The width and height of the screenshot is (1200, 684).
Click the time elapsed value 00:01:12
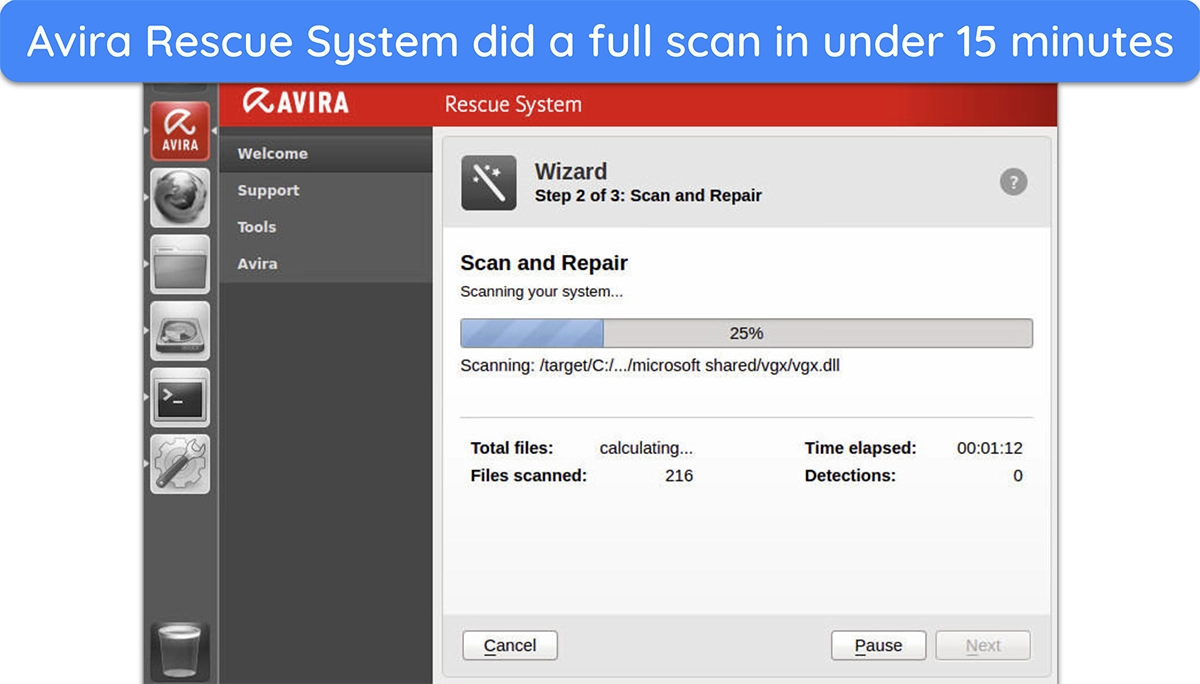point(990,448)
